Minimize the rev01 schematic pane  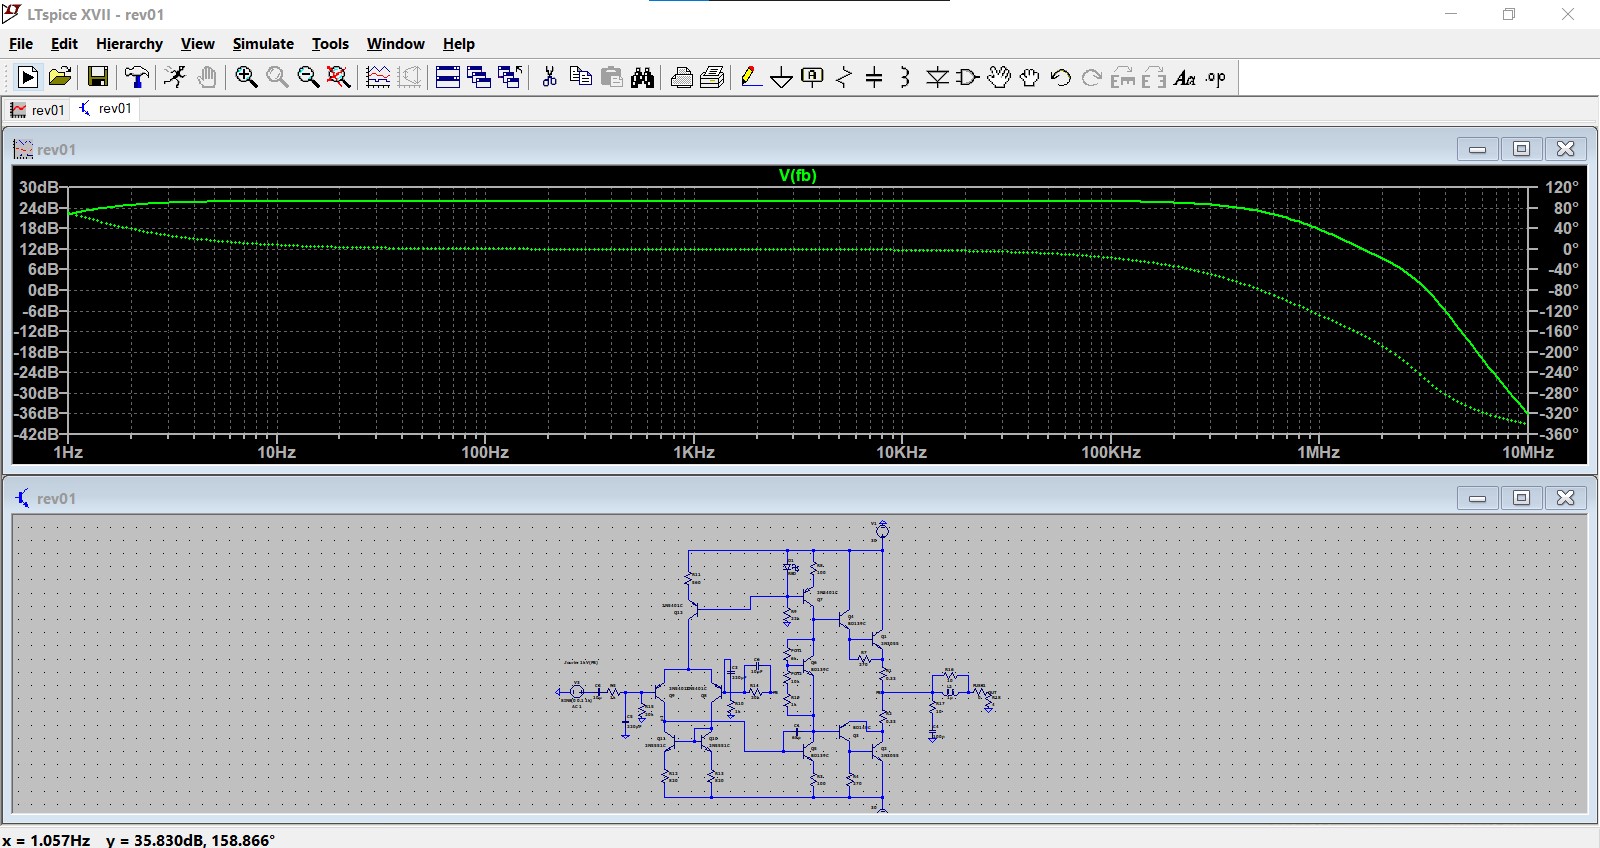[1477, 498]
